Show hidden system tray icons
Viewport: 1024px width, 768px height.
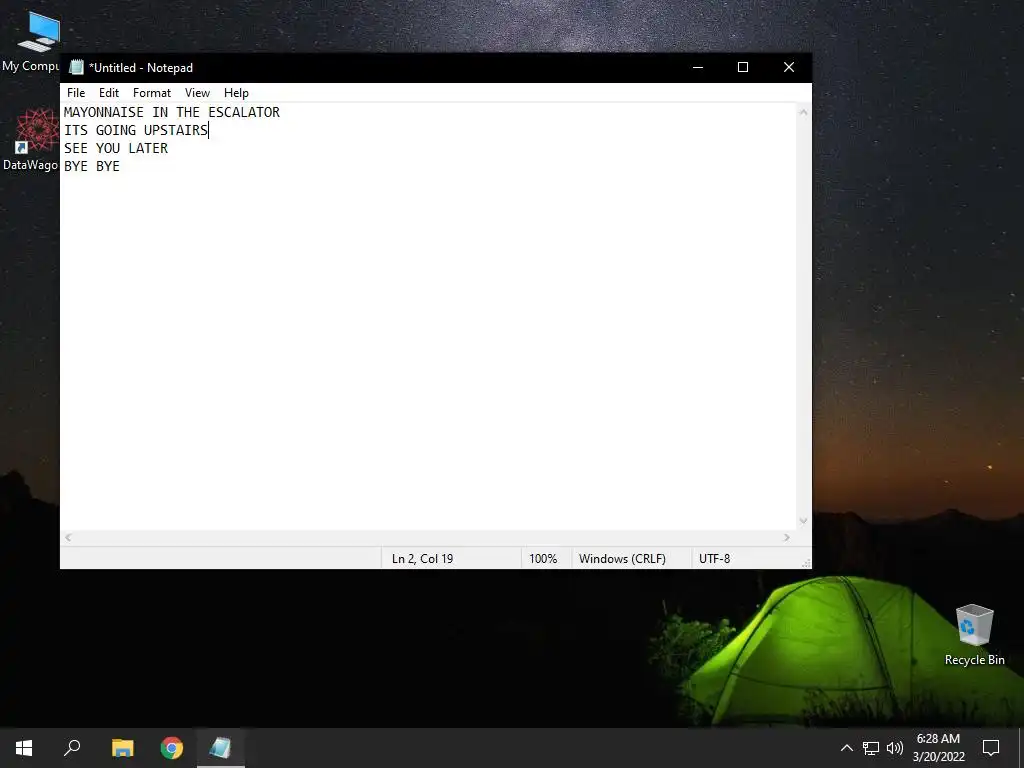coord(846,748)
